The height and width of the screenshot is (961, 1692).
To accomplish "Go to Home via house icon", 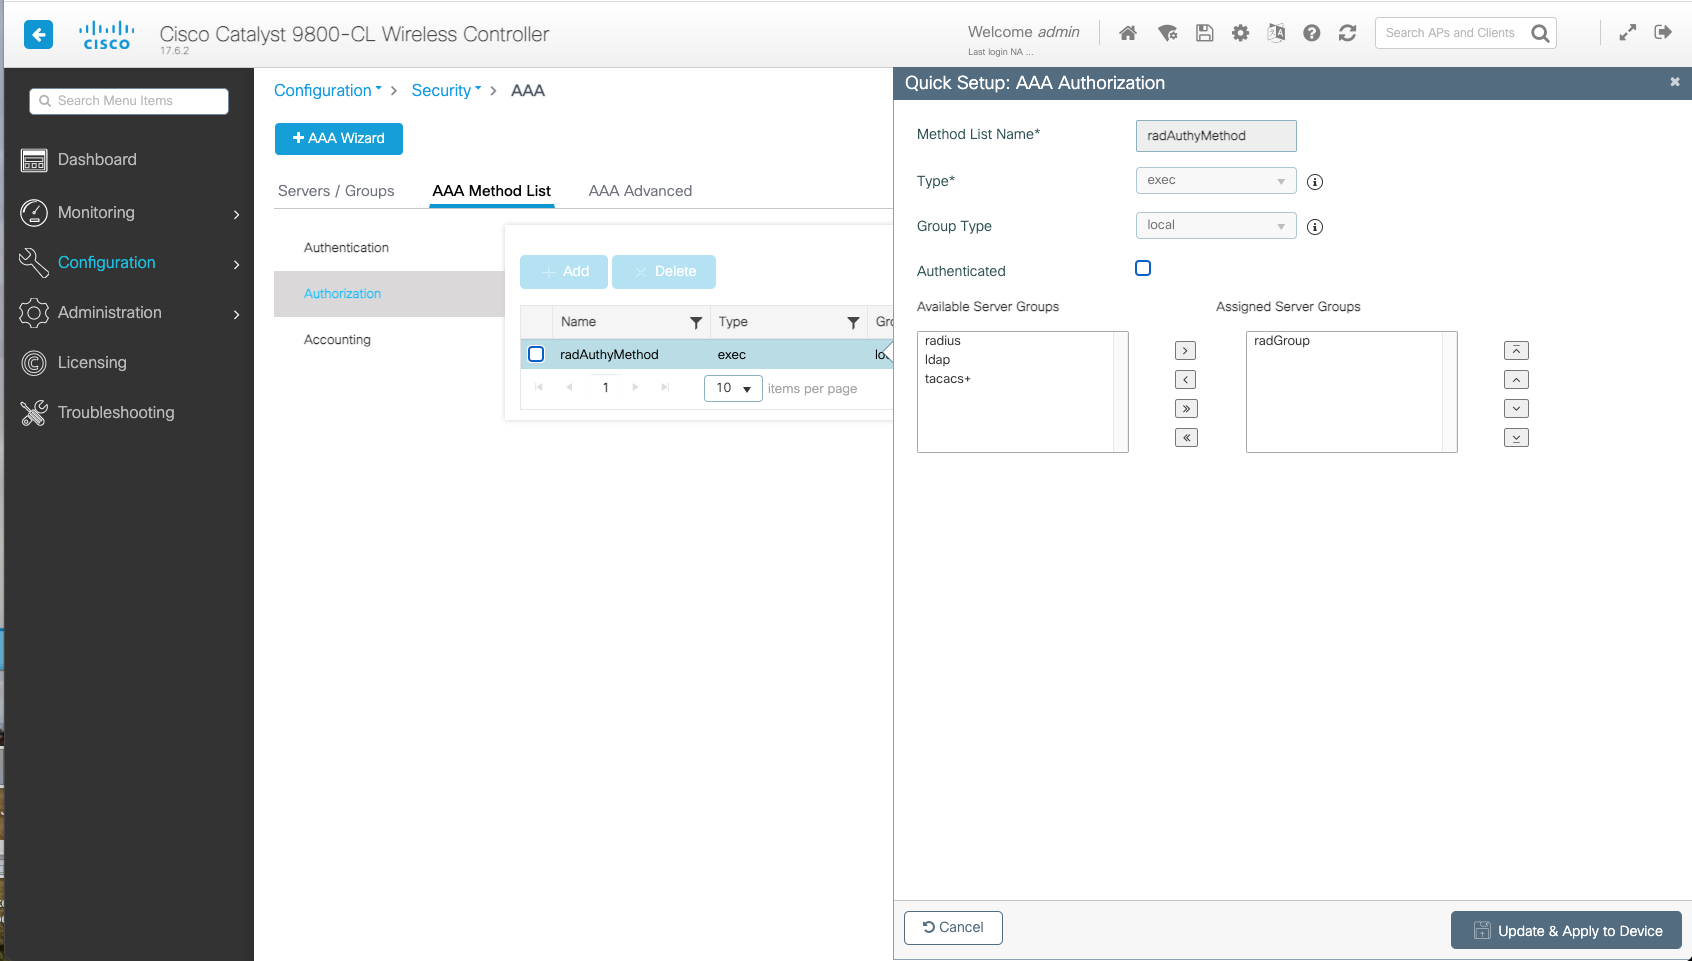I will click(x=1128, y=33).
